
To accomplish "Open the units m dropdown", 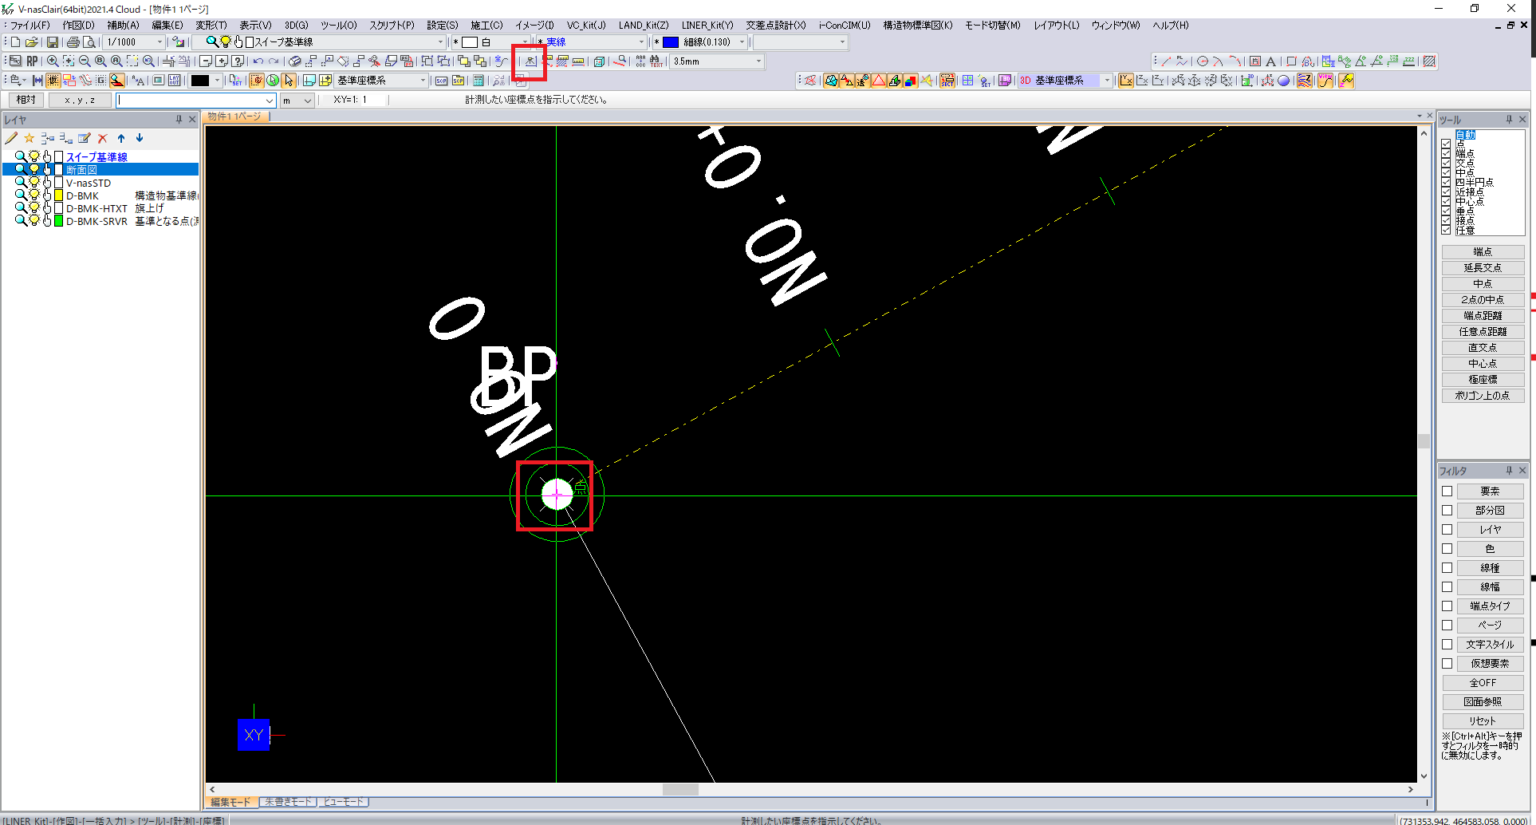I will pyautogui.click(x=306, y=99).
